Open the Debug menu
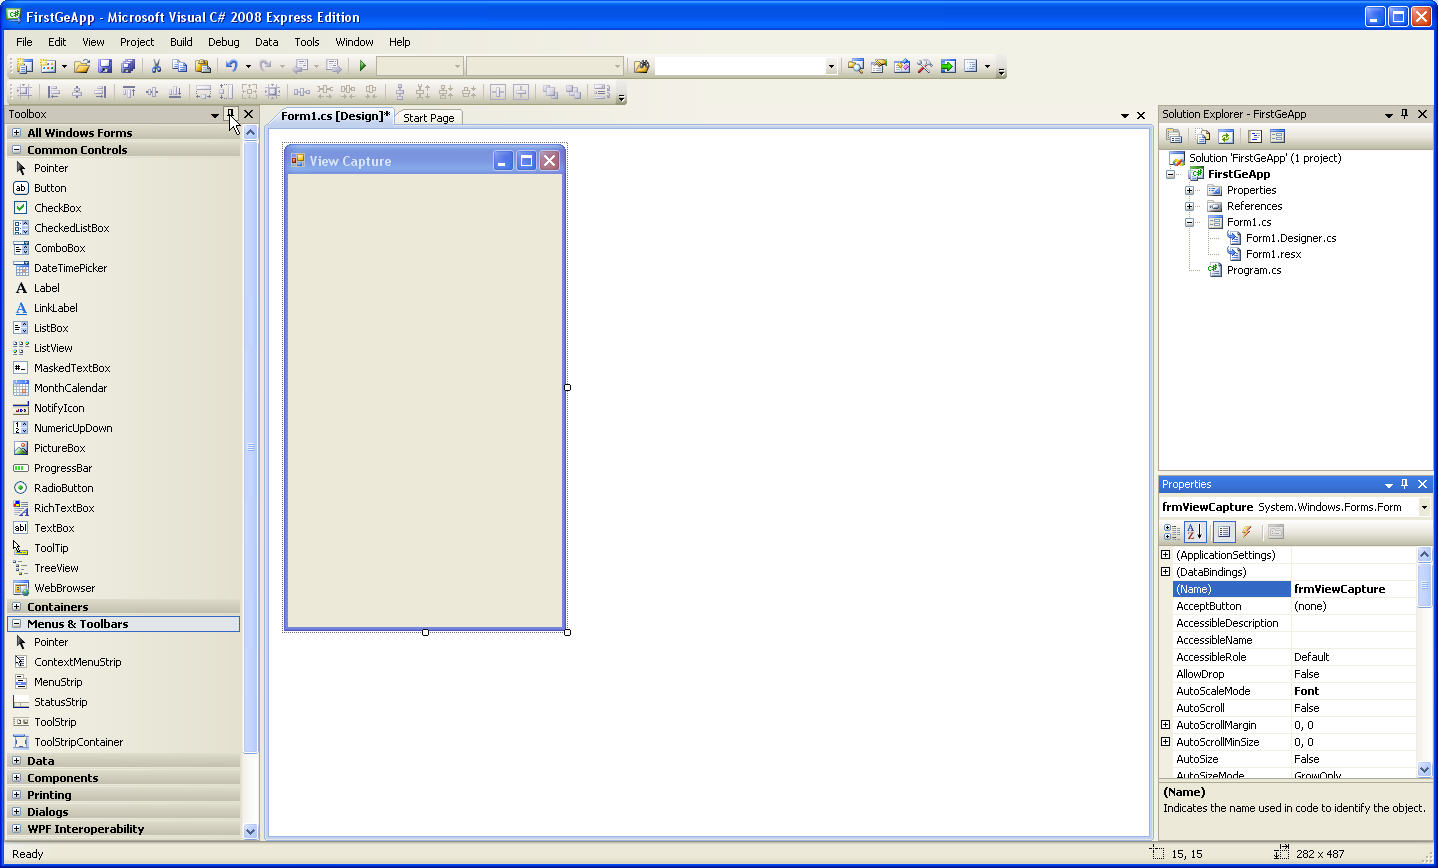This screenshot has height=868, width=1438. point(223,42)
